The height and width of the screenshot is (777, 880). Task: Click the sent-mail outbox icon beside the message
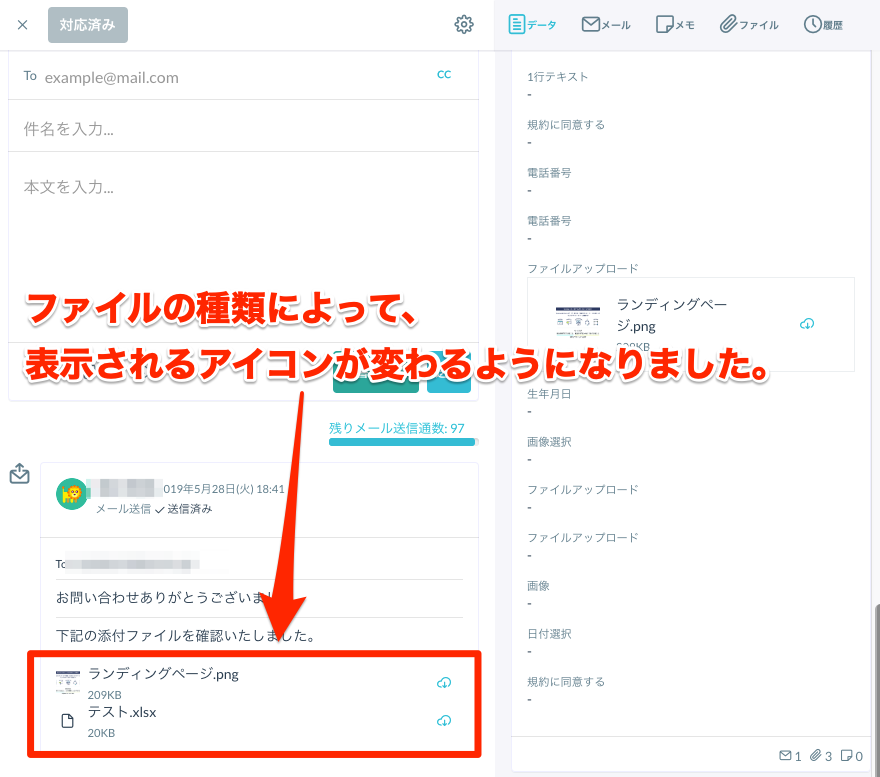[x=19, y=474]
